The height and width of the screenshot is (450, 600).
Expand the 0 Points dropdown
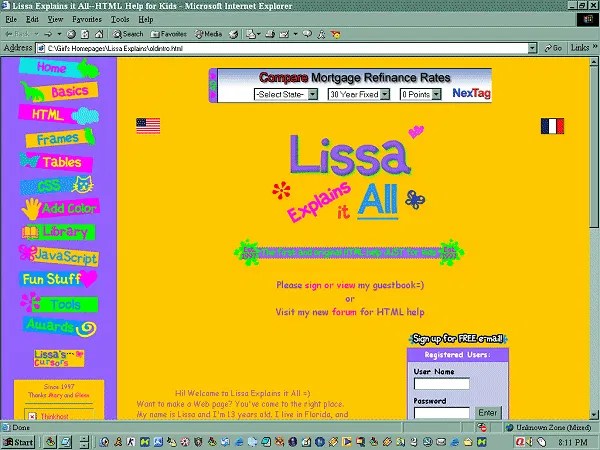pyautogui.click(x=421, y=94)
